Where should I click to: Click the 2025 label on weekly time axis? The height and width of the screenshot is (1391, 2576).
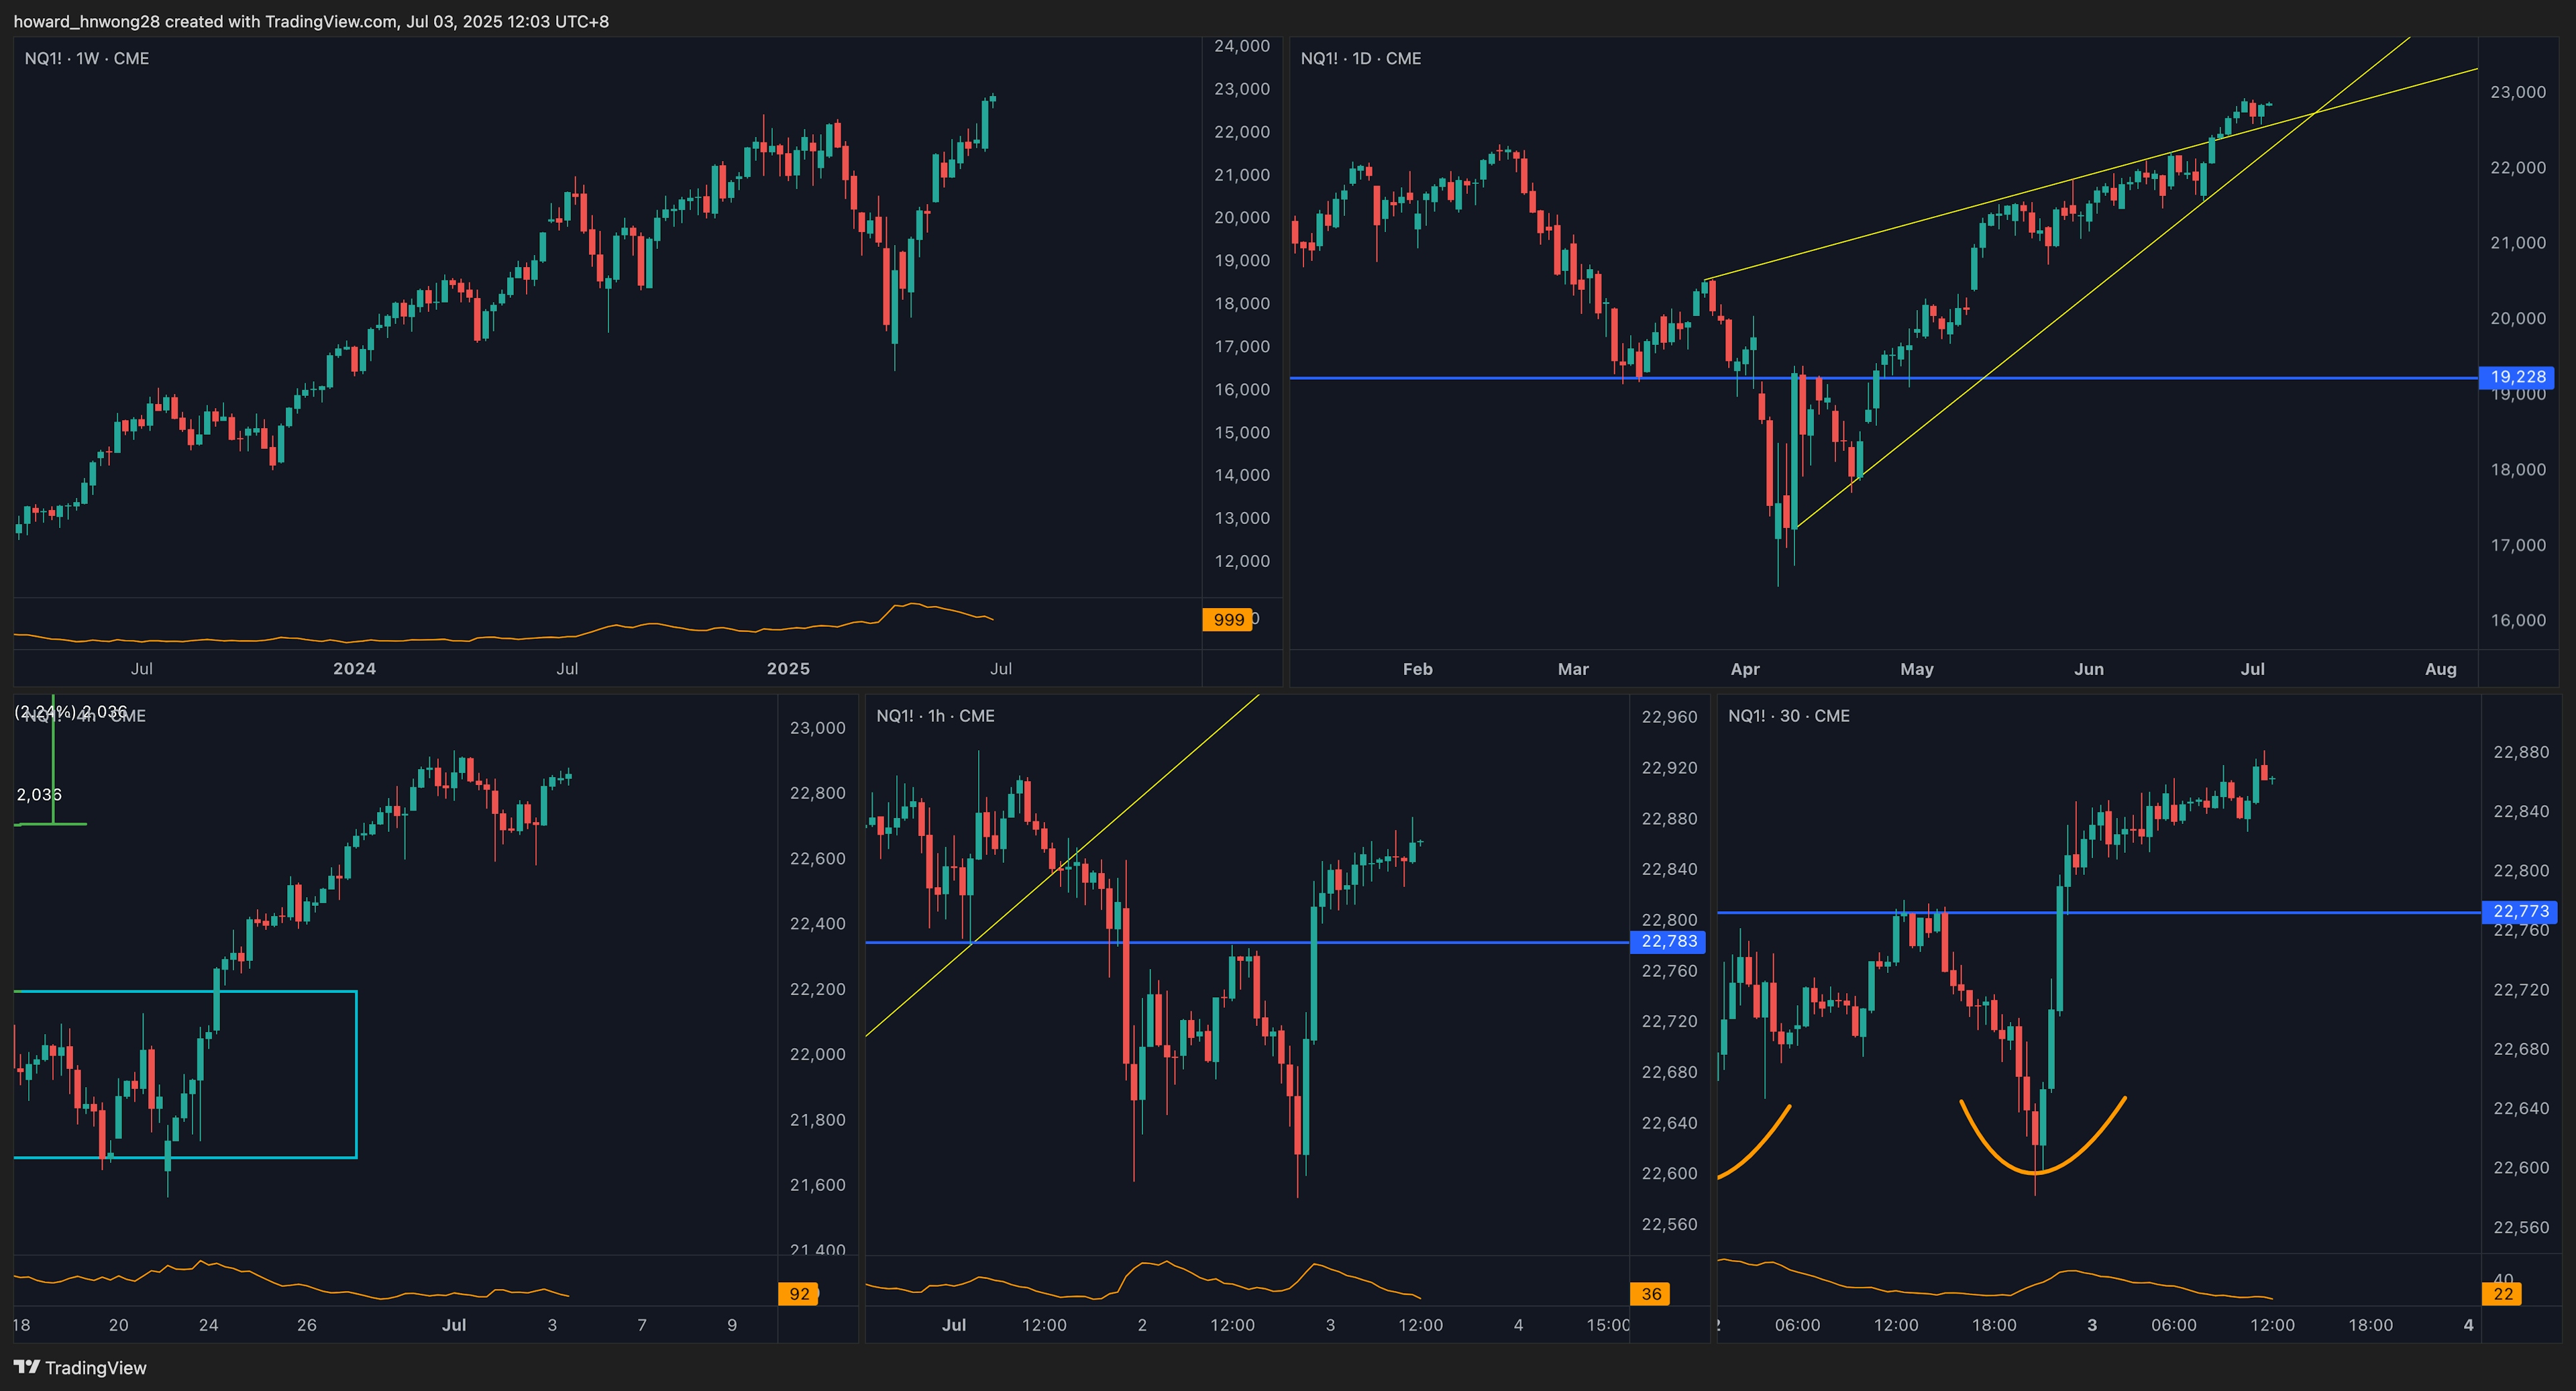pyautogui.click(x=788, y=669)
